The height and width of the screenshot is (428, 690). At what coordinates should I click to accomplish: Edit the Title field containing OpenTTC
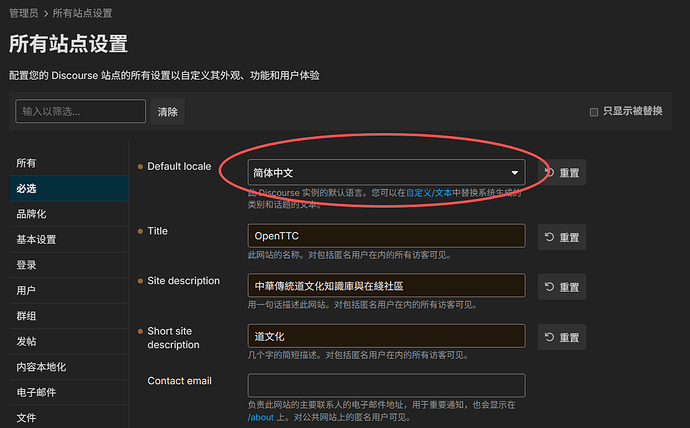click(386, 236)
